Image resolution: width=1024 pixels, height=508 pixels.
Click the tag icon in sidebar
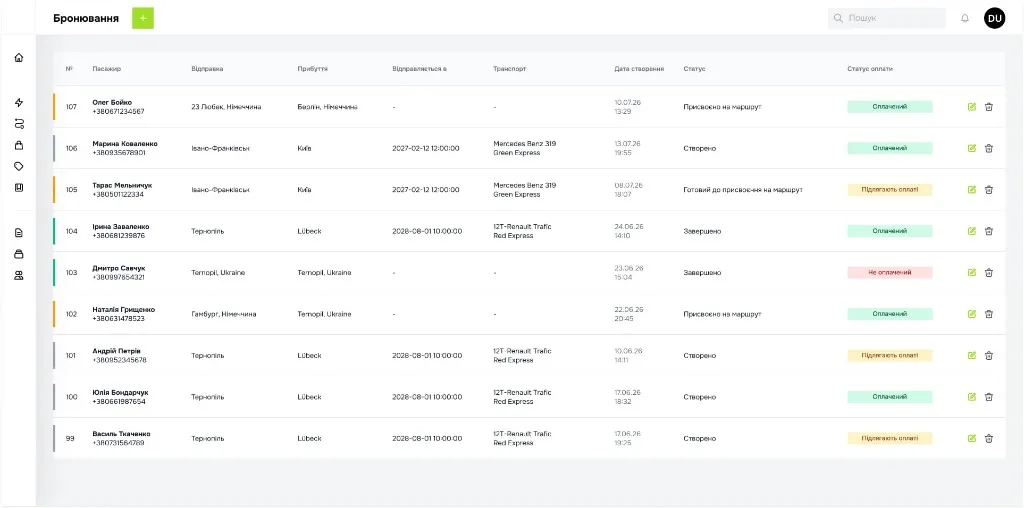tap(19, 167)
